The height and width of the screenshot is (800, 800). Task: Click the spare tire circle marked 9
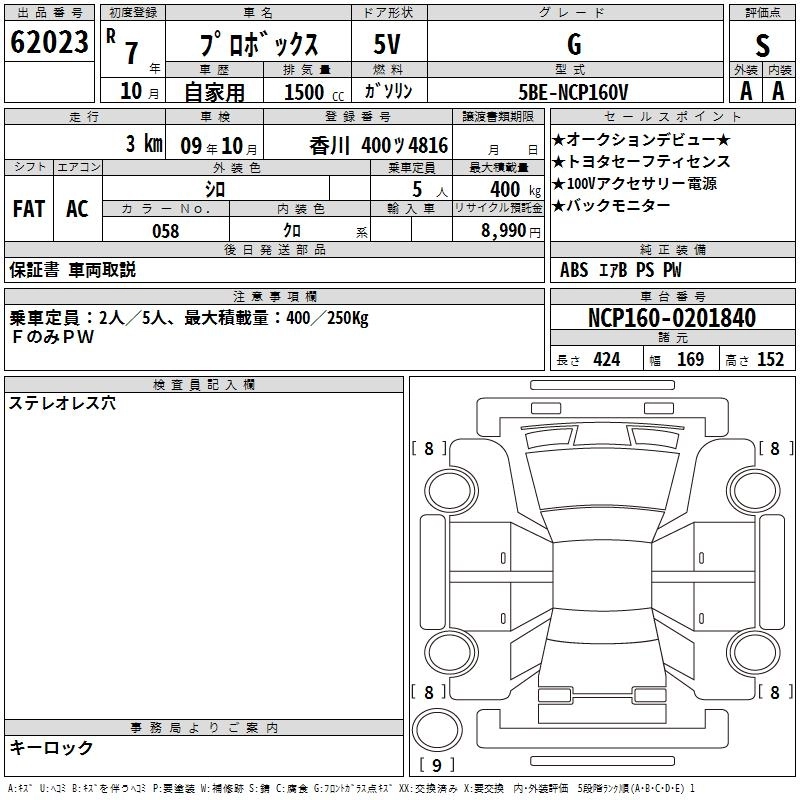[437, 730]
